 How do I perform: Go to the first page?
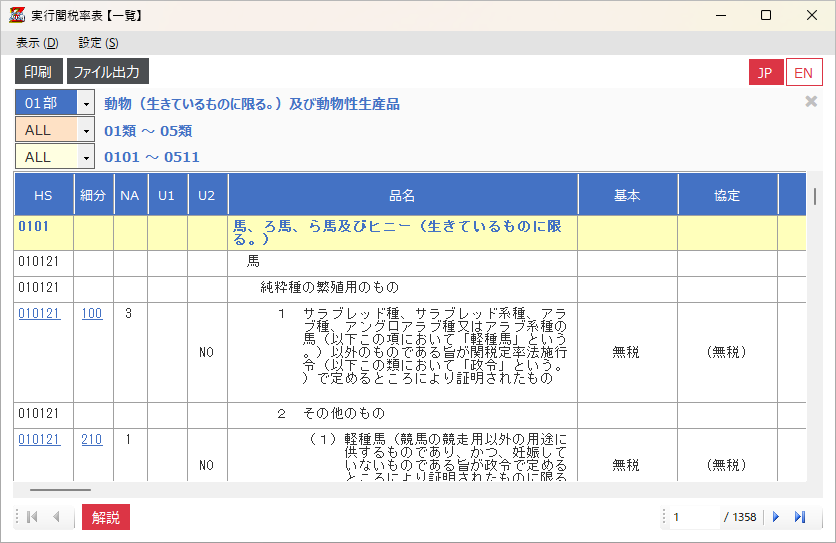pos(32,517)
